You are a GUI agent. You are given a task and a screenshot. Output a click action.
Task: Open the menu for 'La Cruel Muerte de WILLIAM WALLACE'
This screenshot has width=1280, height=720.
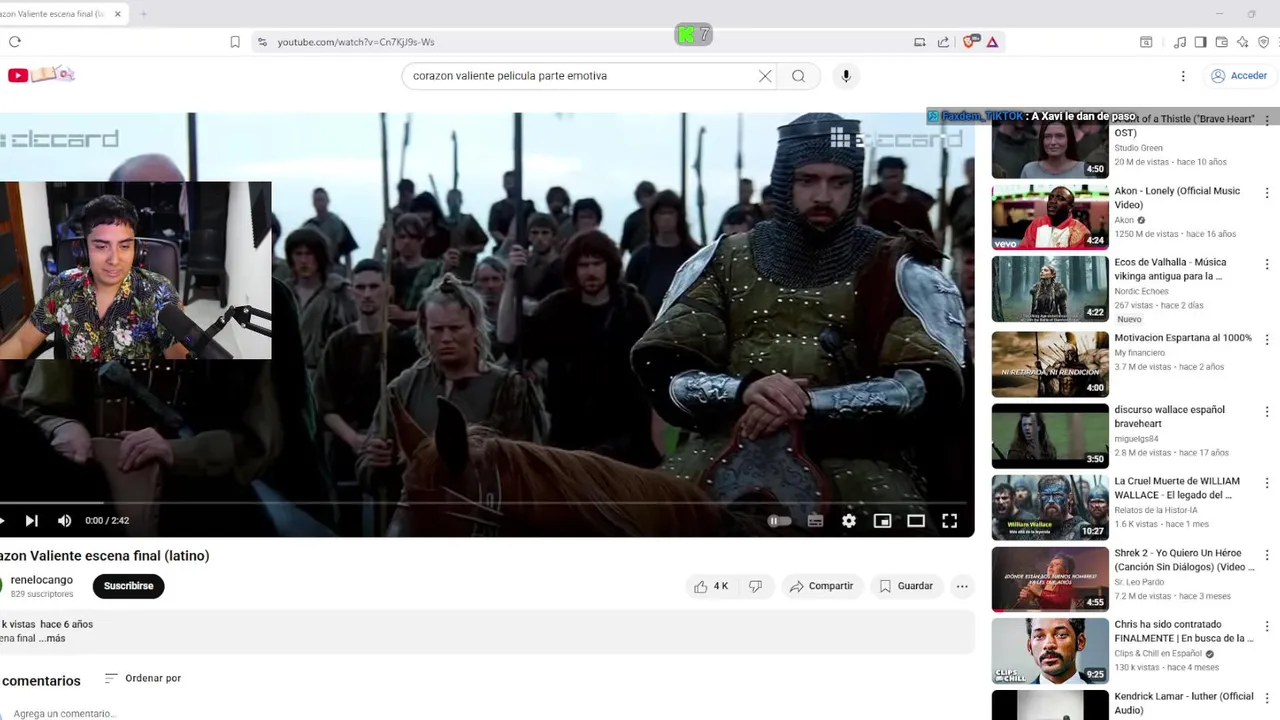pos(1267,483)
